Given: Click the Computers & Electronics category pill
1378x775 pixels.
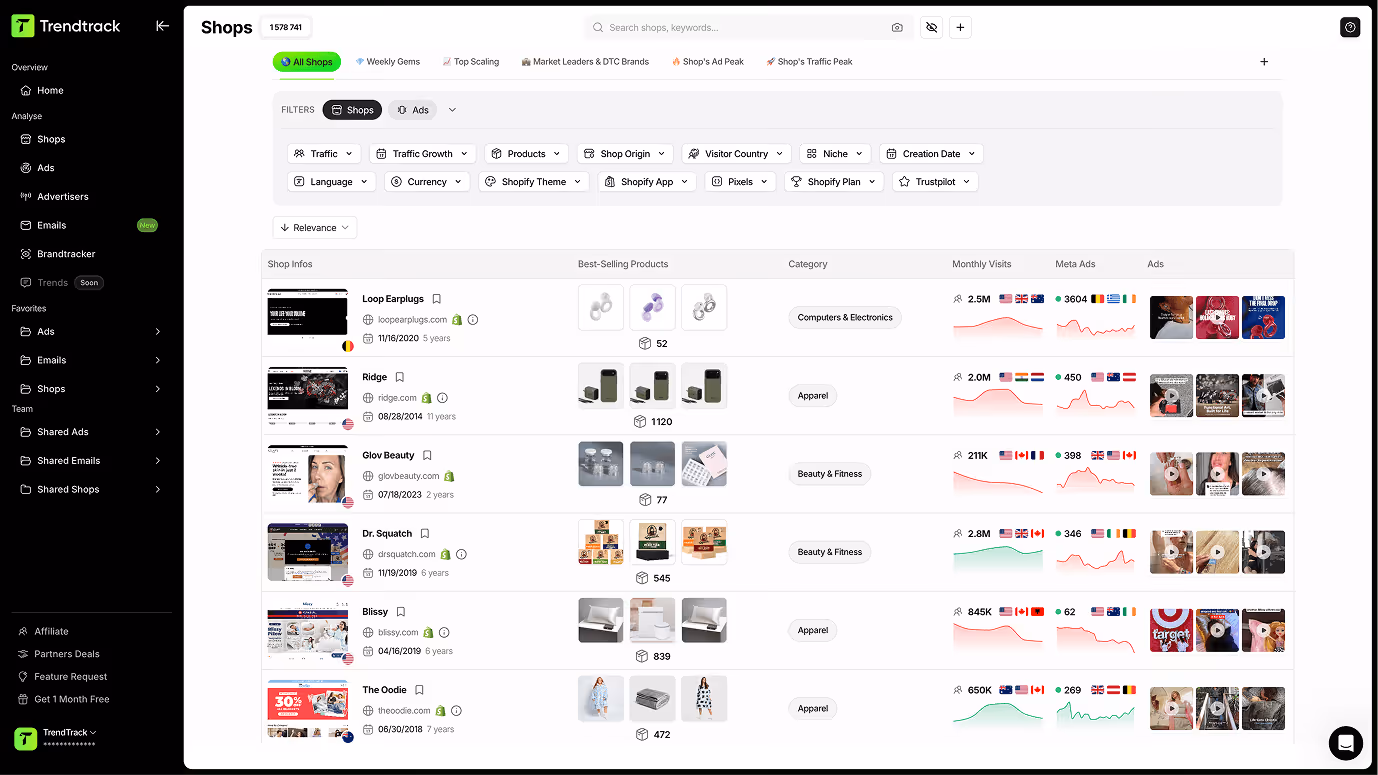Looking at the screenshot, I should 845,318.
